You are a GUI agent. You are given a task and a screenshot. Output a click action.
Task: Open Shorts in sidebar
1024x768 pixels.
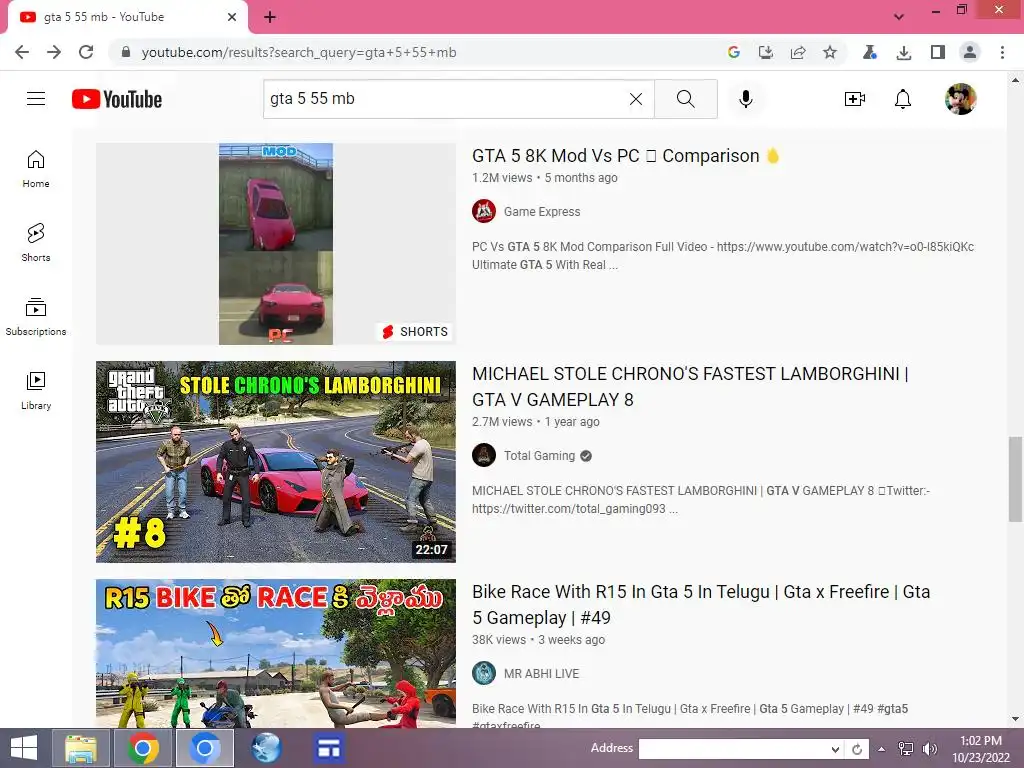36,243
